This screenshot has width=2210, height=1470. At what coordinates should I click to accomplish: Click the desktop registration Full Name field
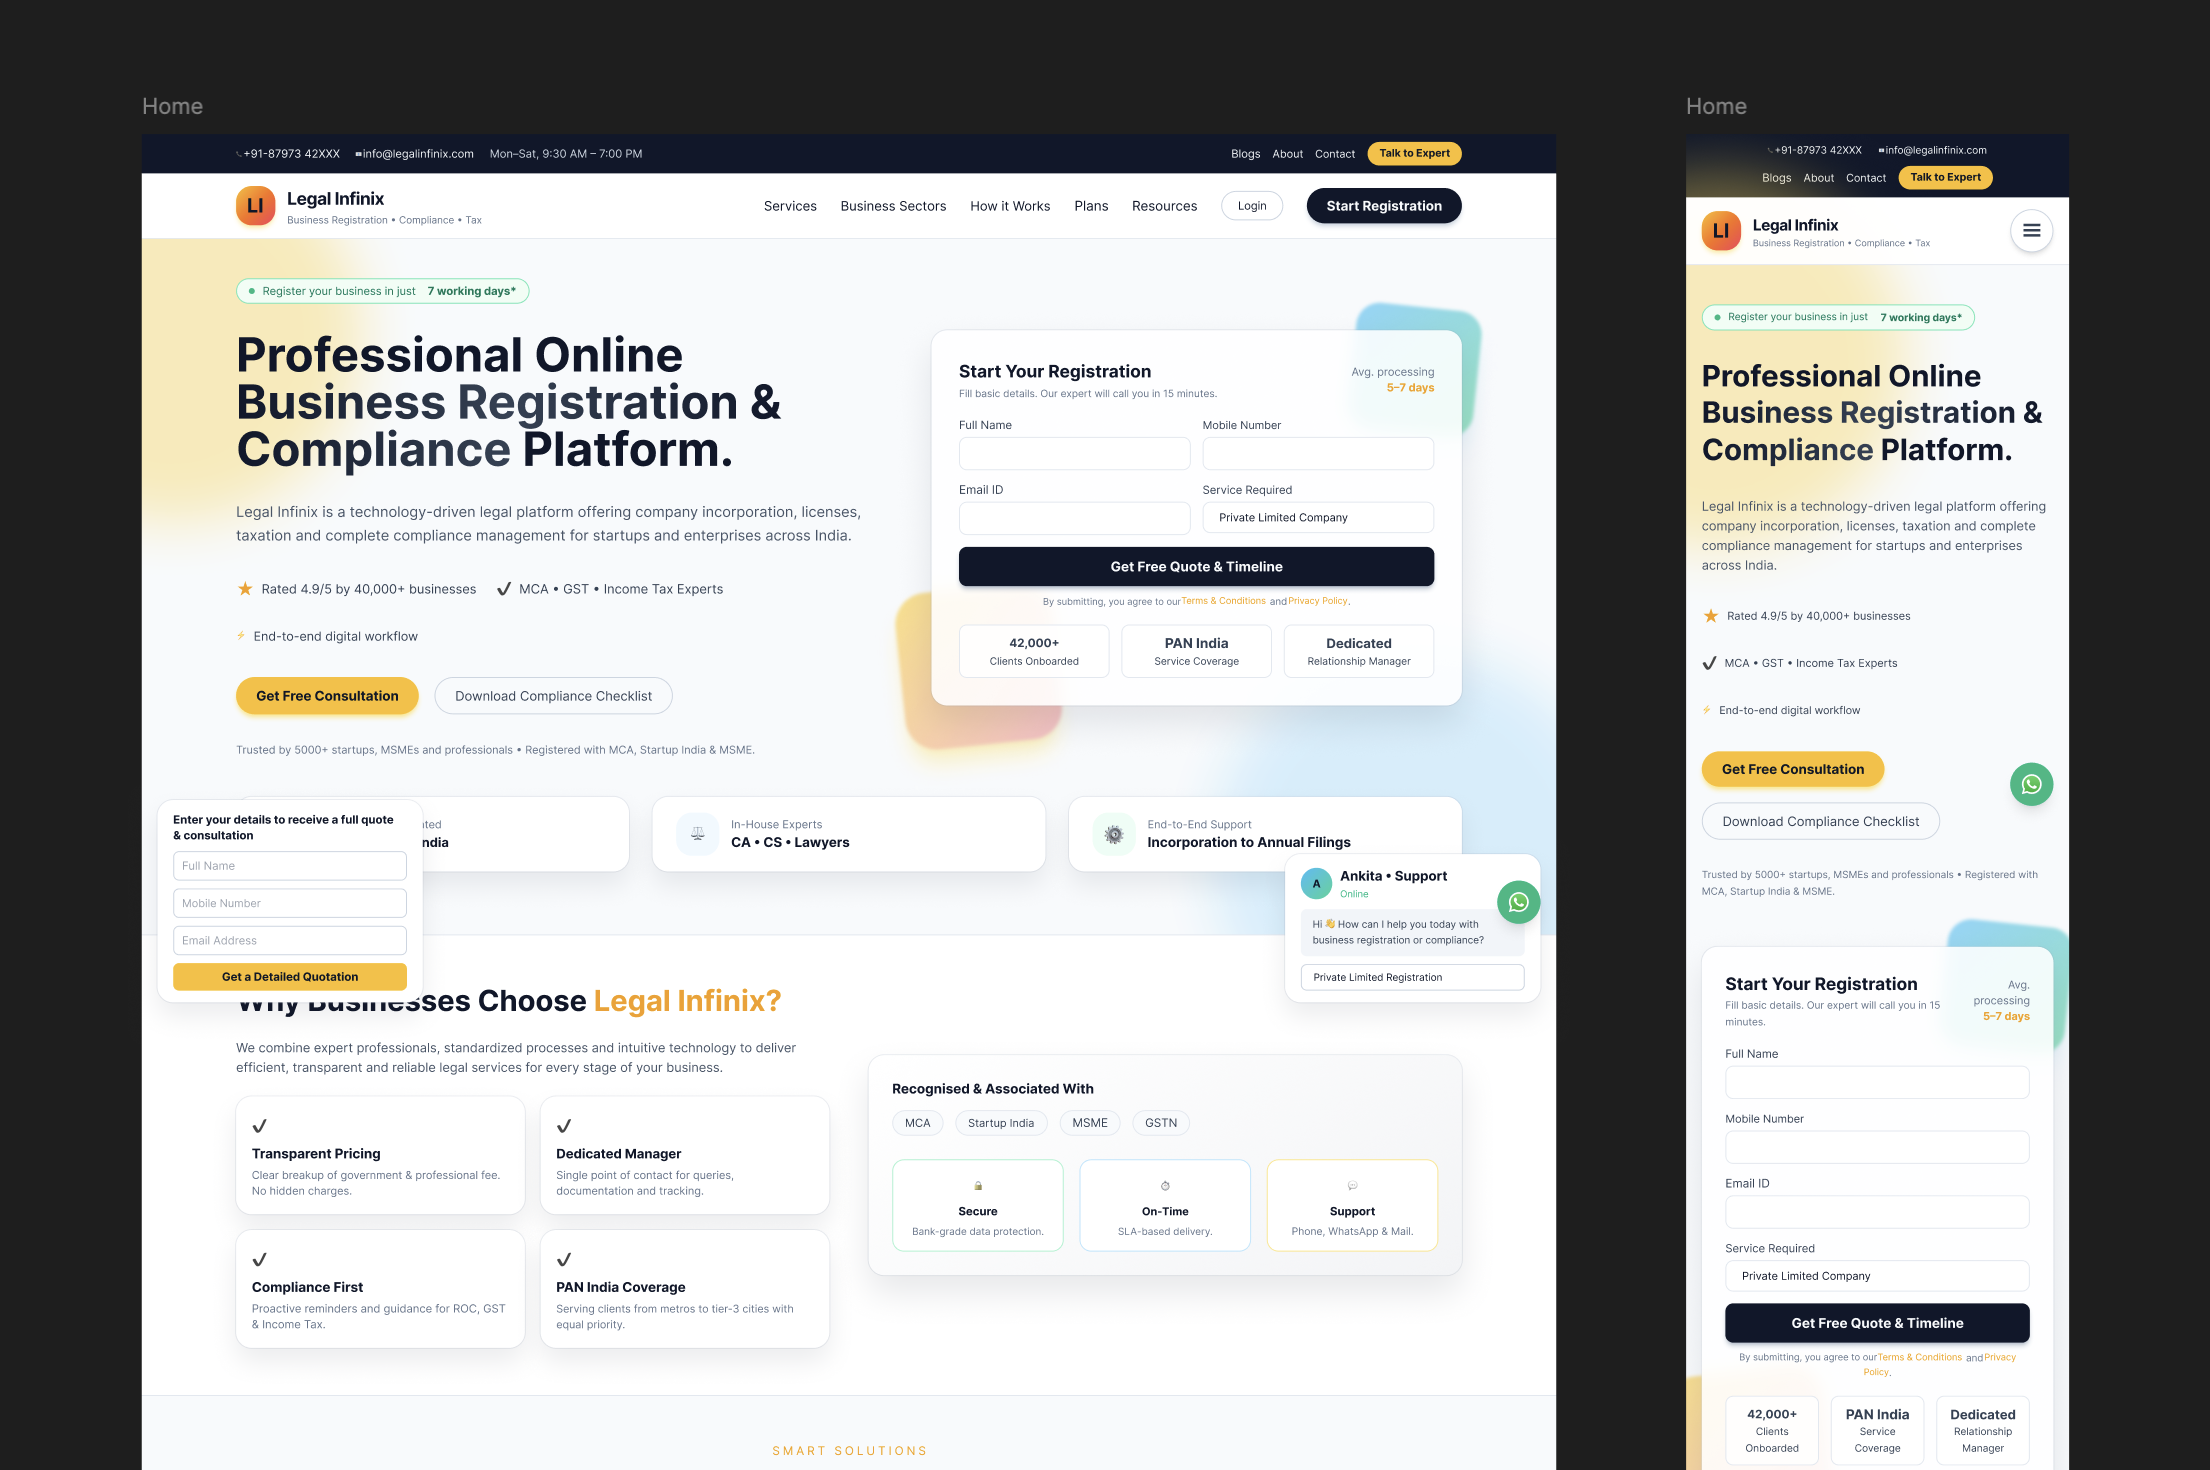(x=1074, y=454)
